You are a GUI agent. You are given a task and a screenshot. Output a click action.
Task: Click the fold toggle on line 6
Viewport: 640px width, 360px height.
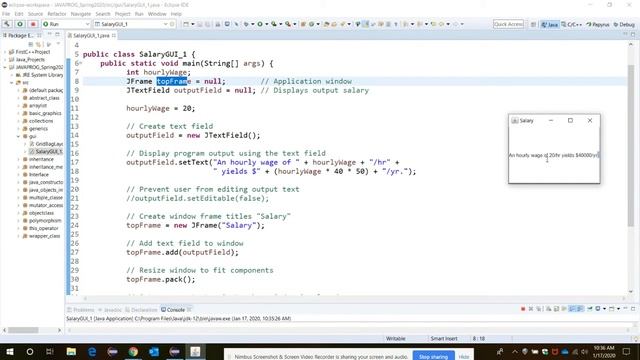80,63
